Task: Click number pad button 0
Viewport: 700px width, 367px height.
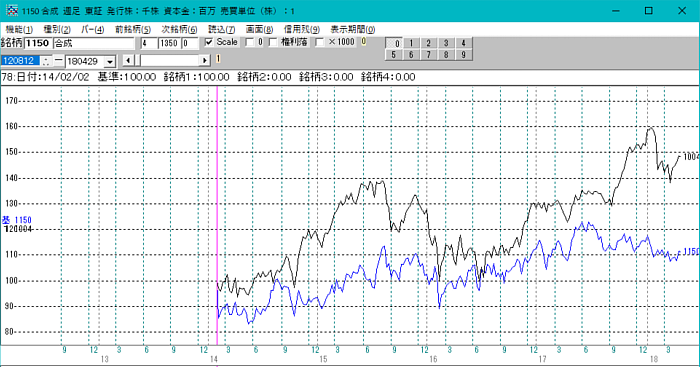Action: (x=394, y=43)
